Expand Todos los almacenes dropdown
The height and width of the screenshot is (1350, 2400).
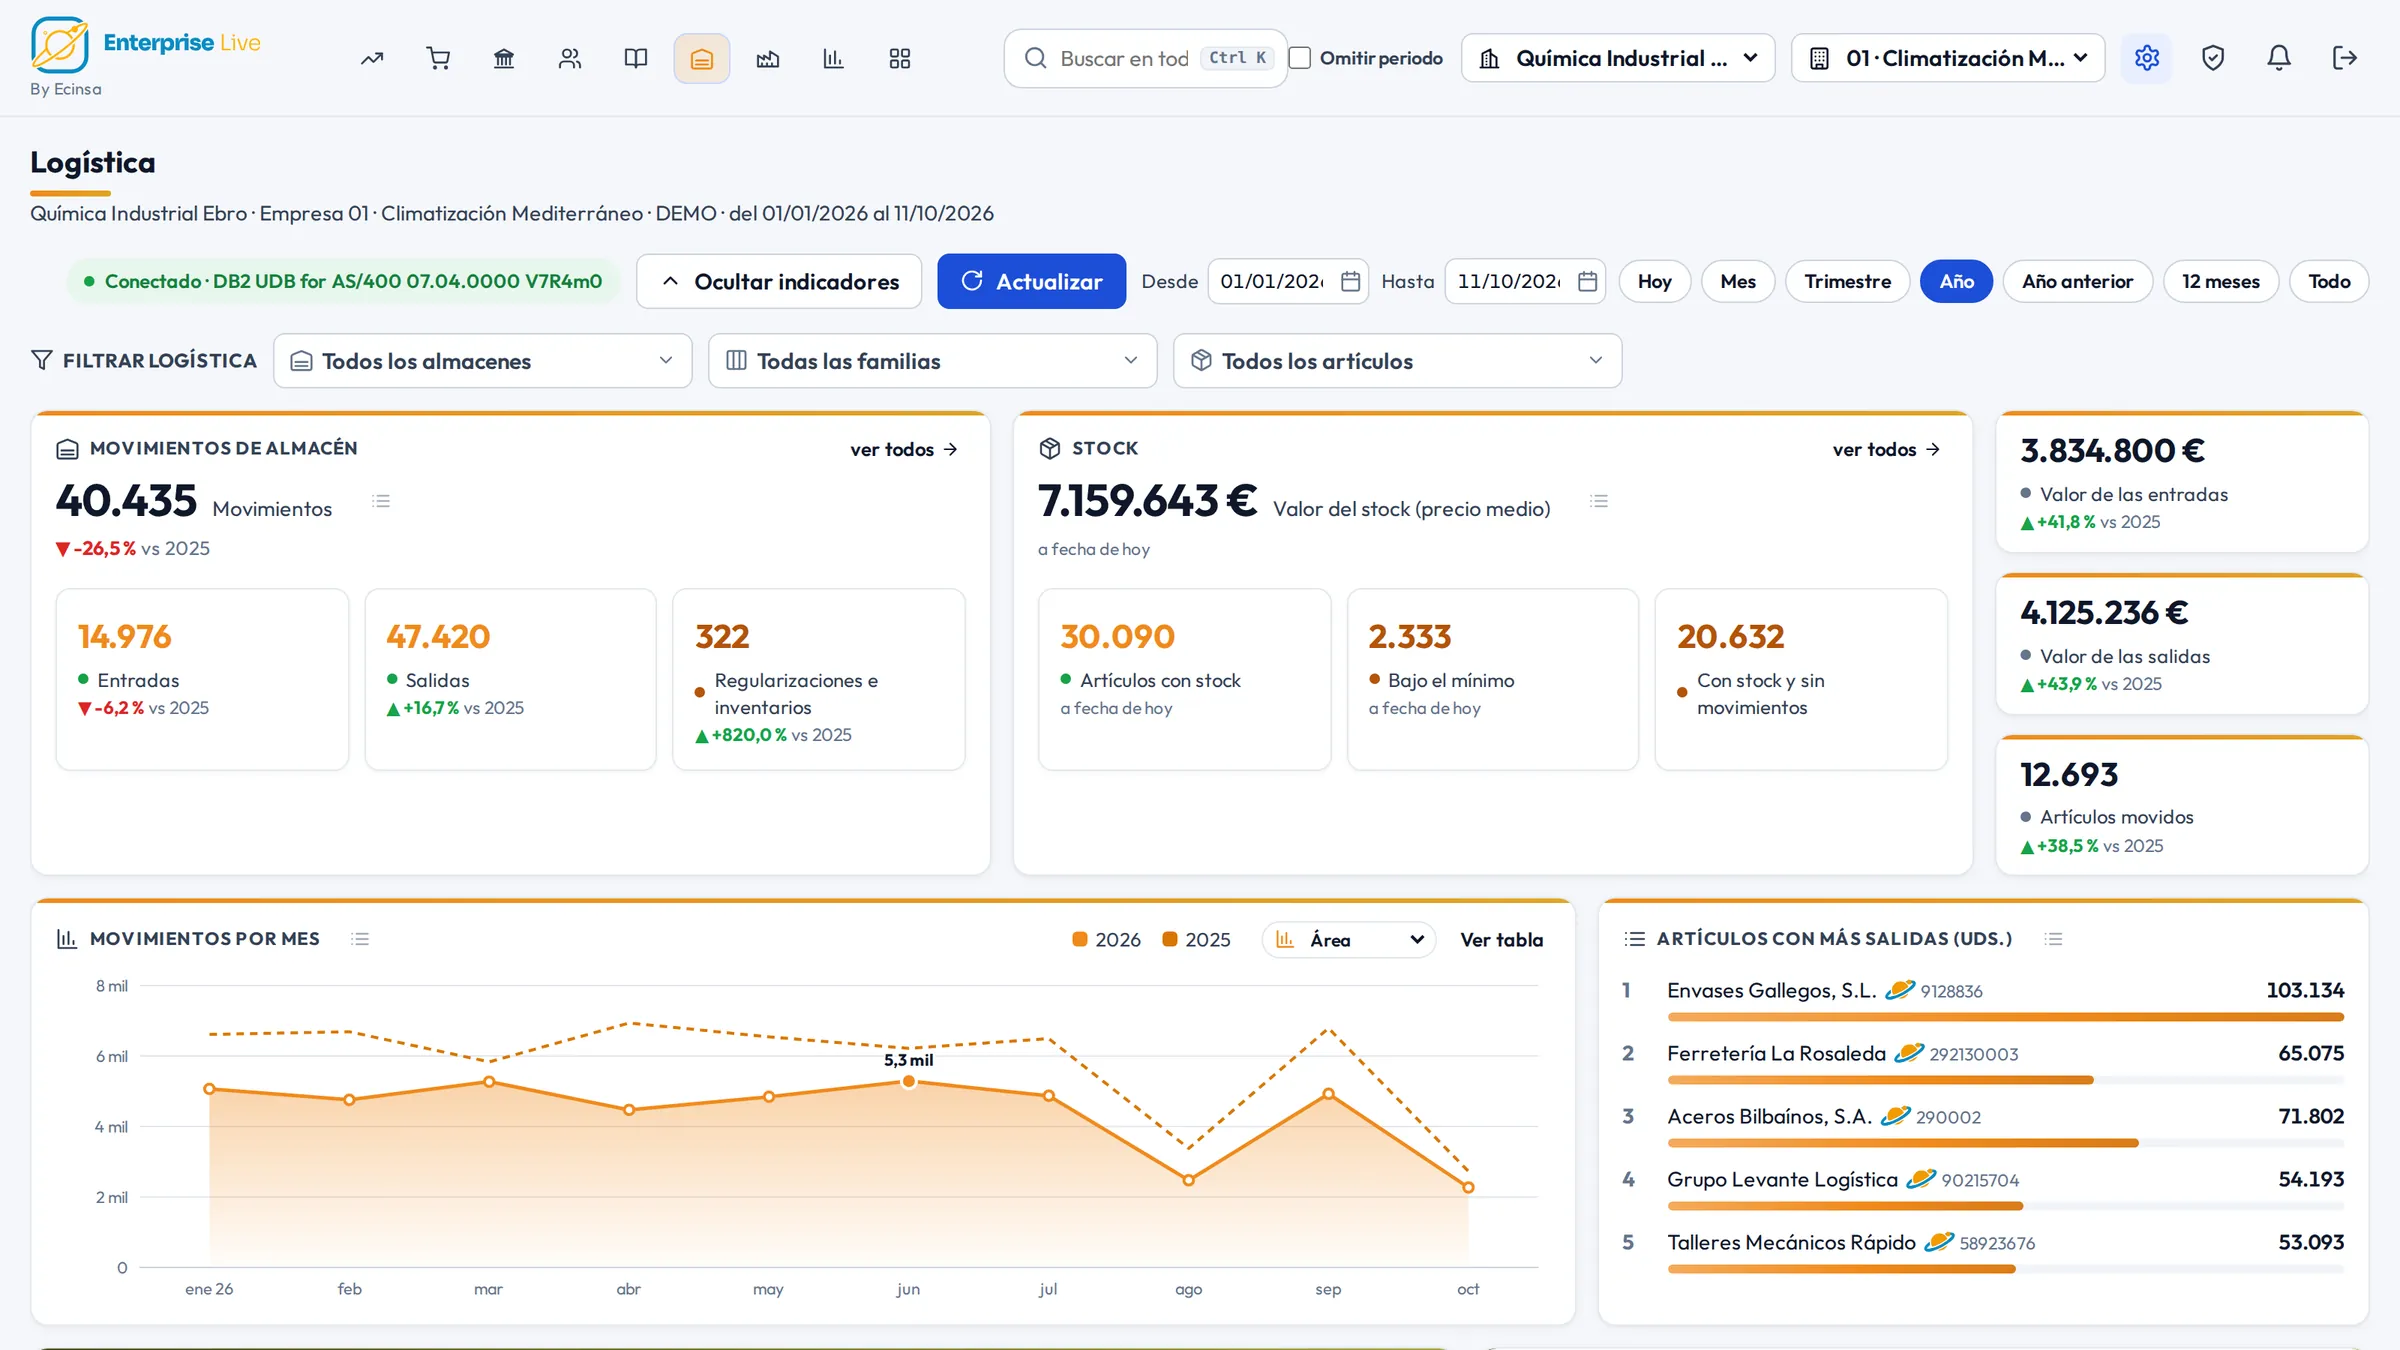point(482,361)
